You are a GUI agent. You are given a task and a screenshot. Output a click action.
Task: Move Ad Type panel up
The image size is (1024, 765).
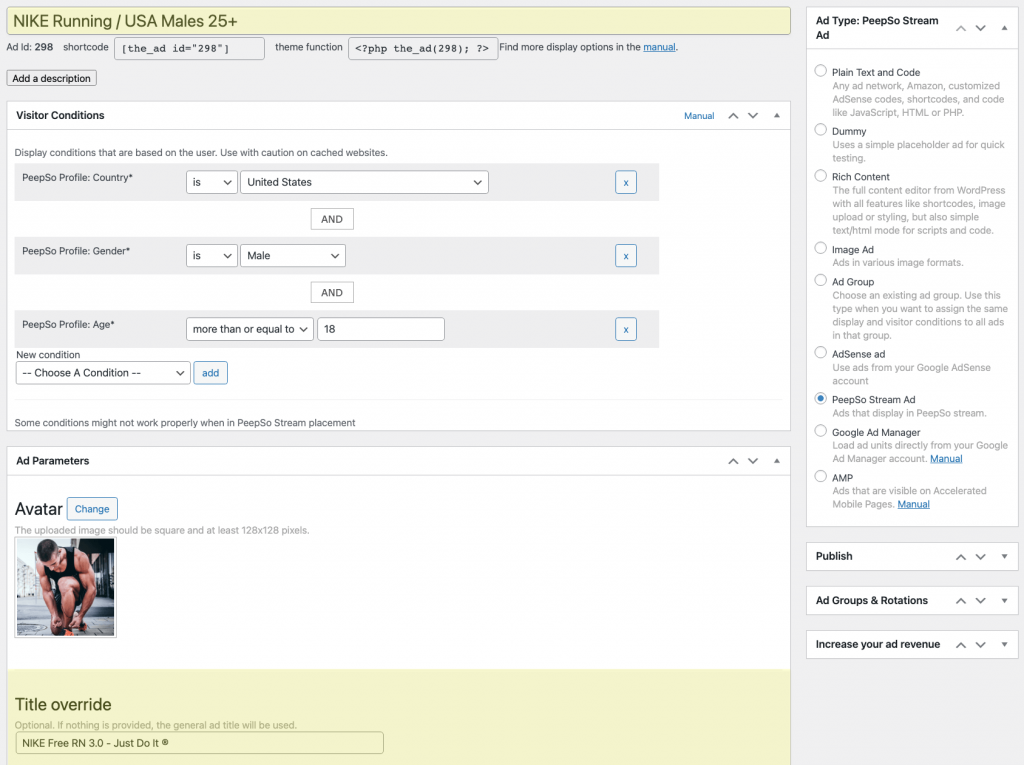coord(961,28)
